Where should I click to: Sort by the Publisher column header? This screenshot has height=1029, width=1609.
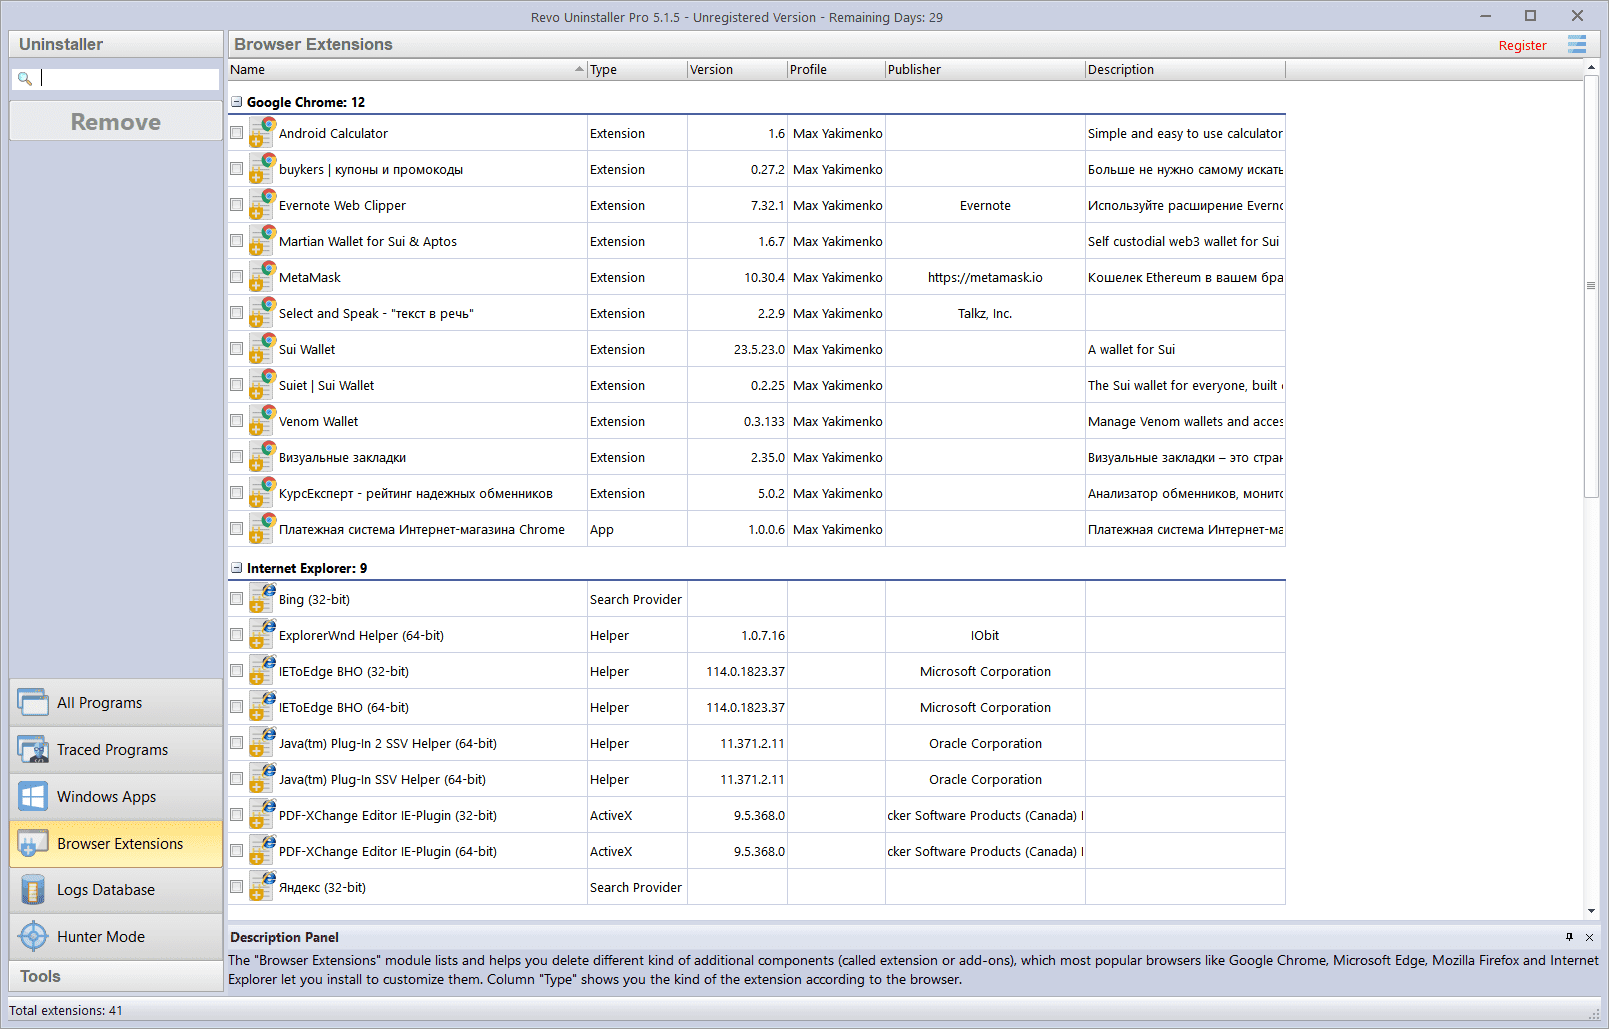[x=985, y=70]
